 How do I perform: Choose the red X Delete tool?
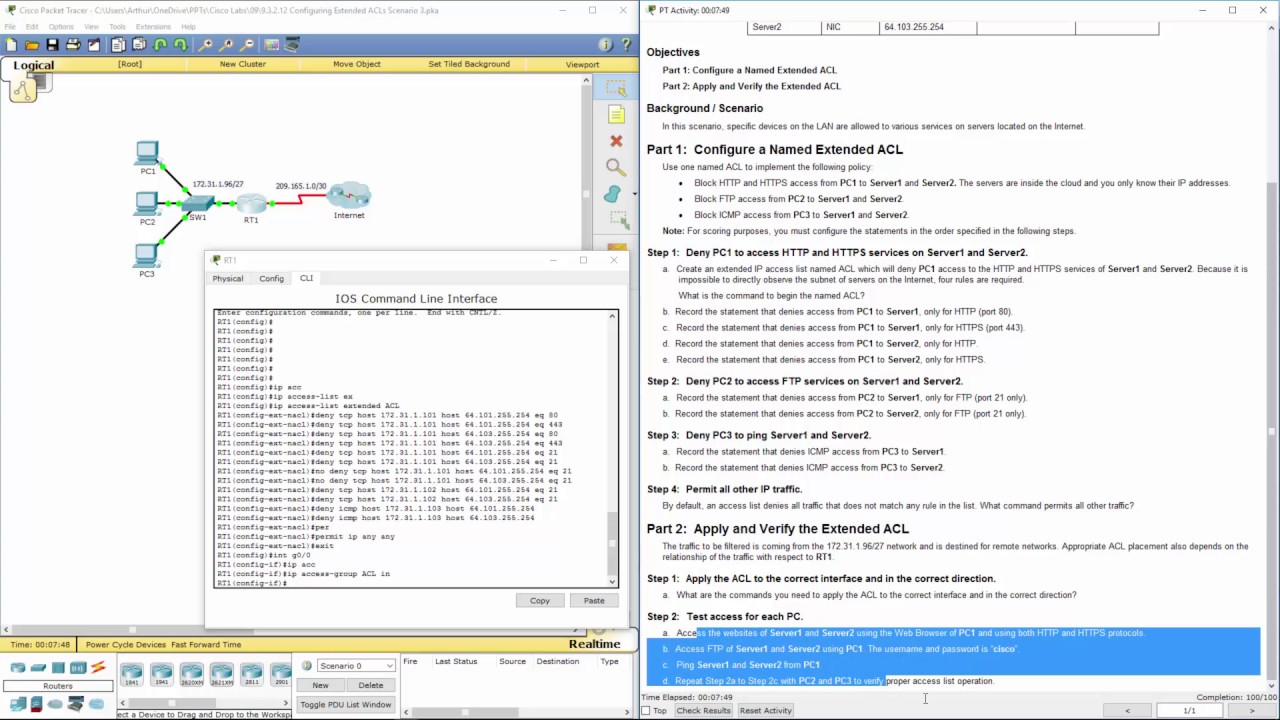coord(616,141)
